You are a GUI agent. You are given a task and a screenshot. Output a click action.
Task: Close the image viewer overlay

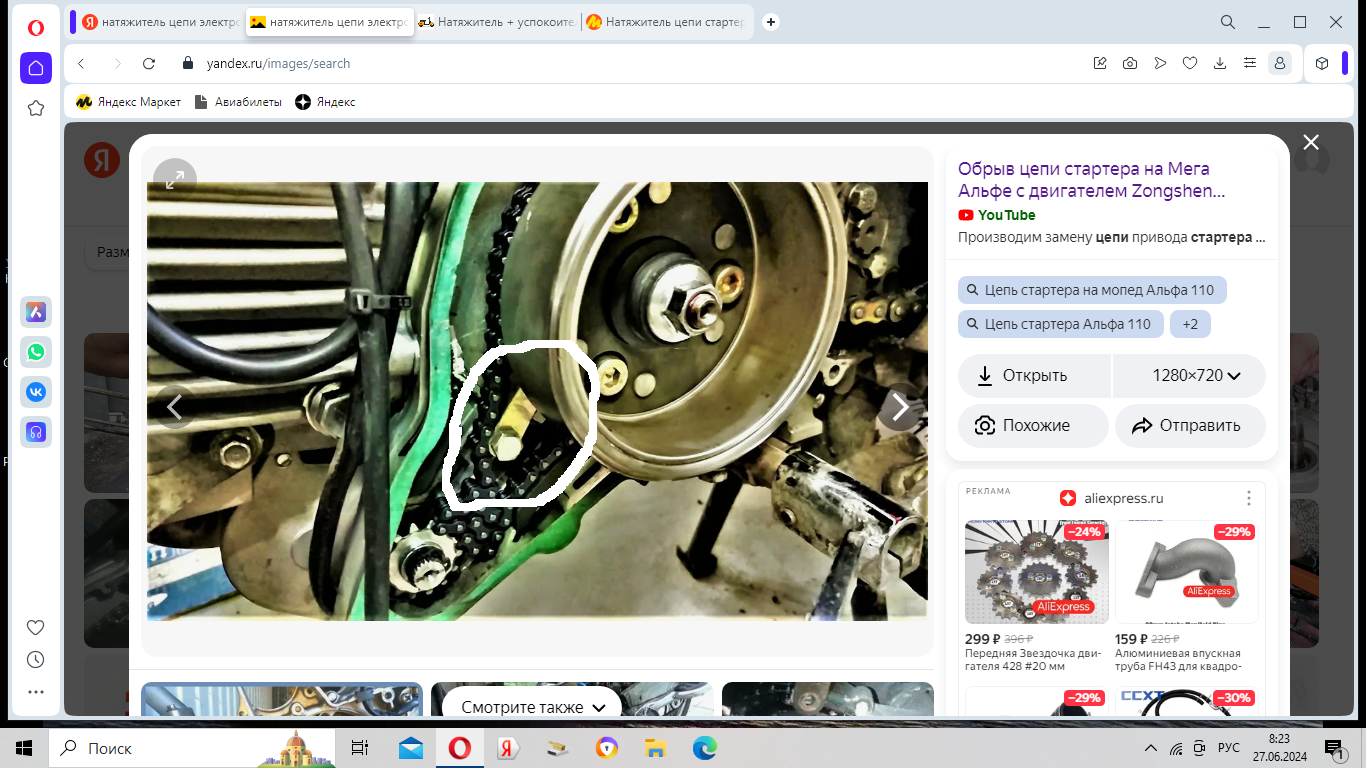coord(1311,143)
